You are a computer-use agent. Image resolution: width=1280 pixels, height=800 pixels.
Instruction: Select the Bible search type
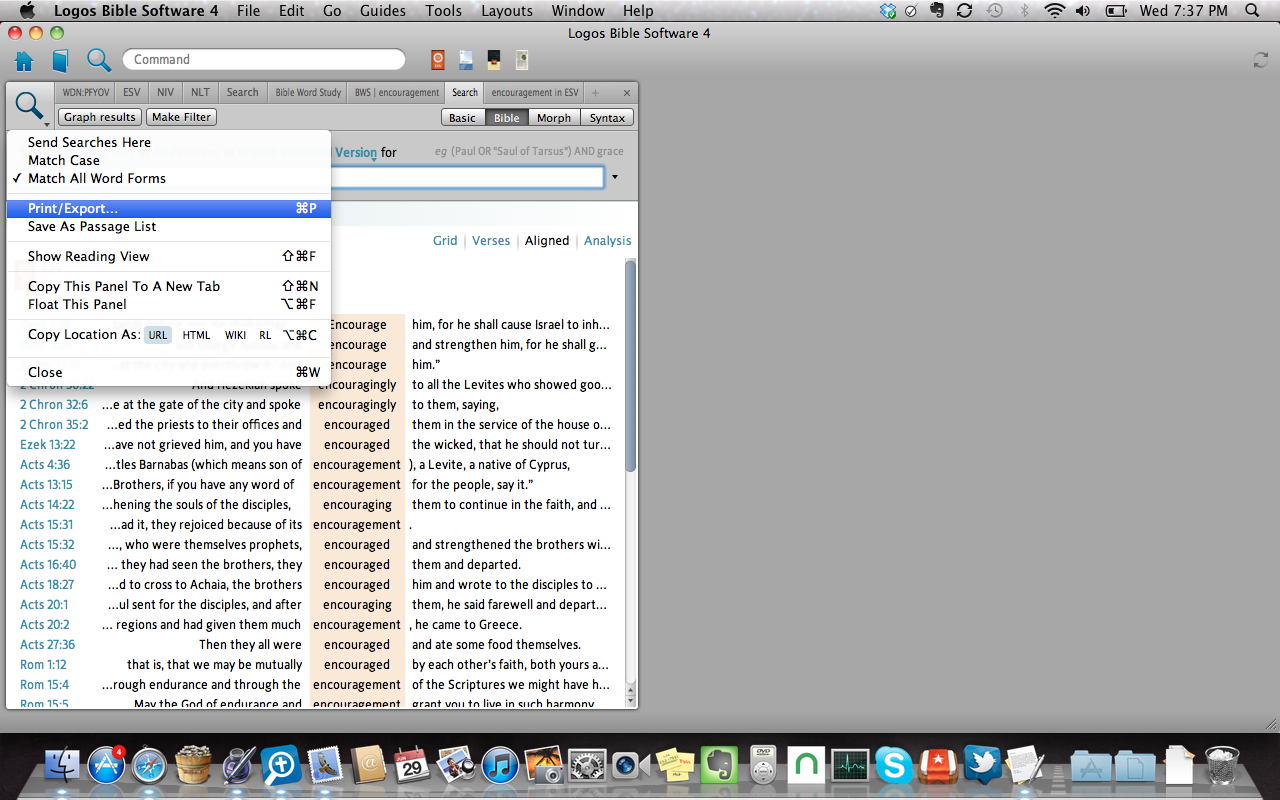tap(507, 117)
